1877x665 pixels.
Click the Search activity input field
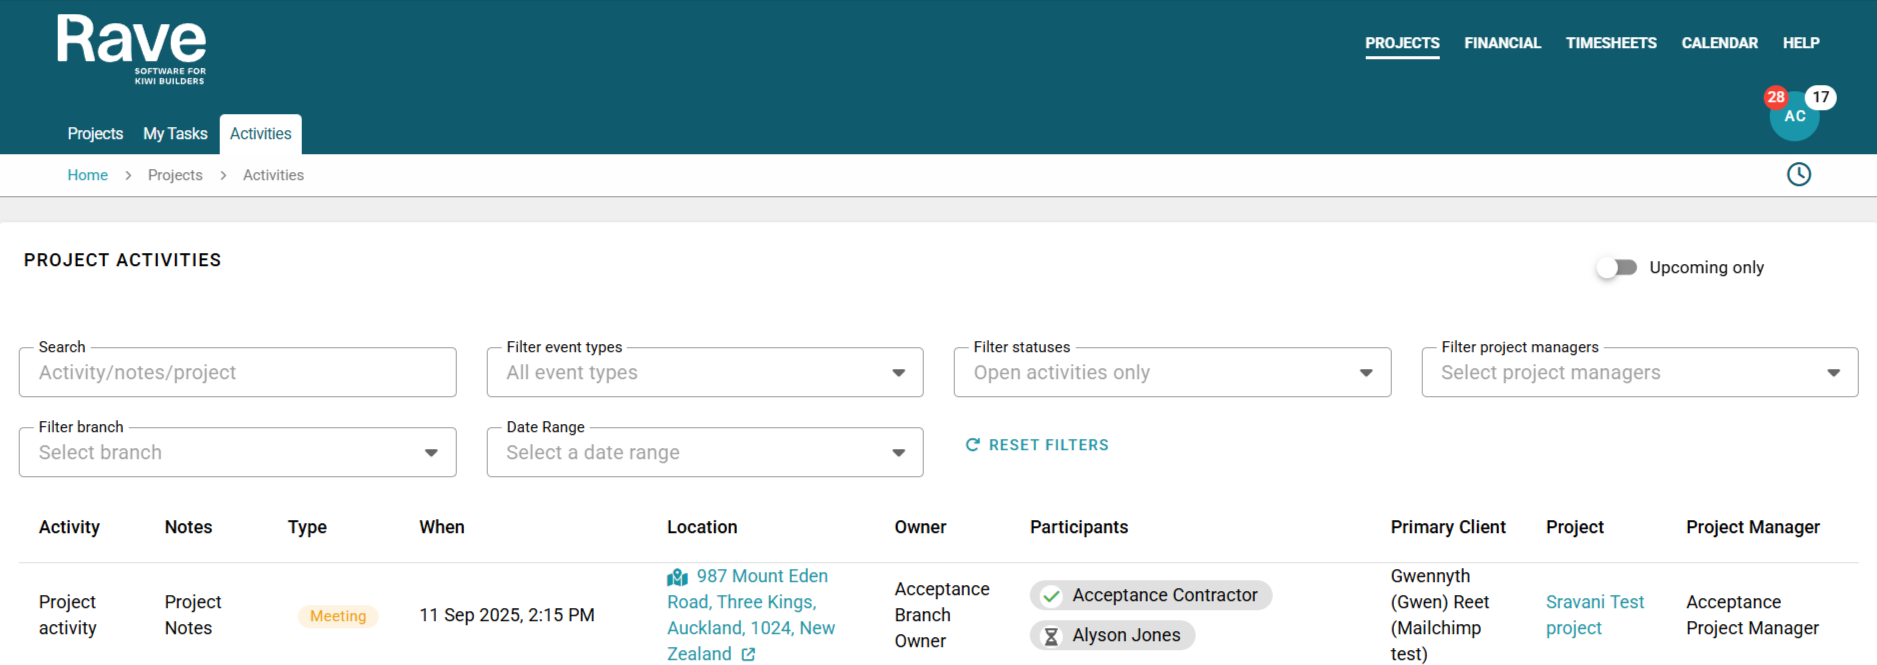(237, 373)
